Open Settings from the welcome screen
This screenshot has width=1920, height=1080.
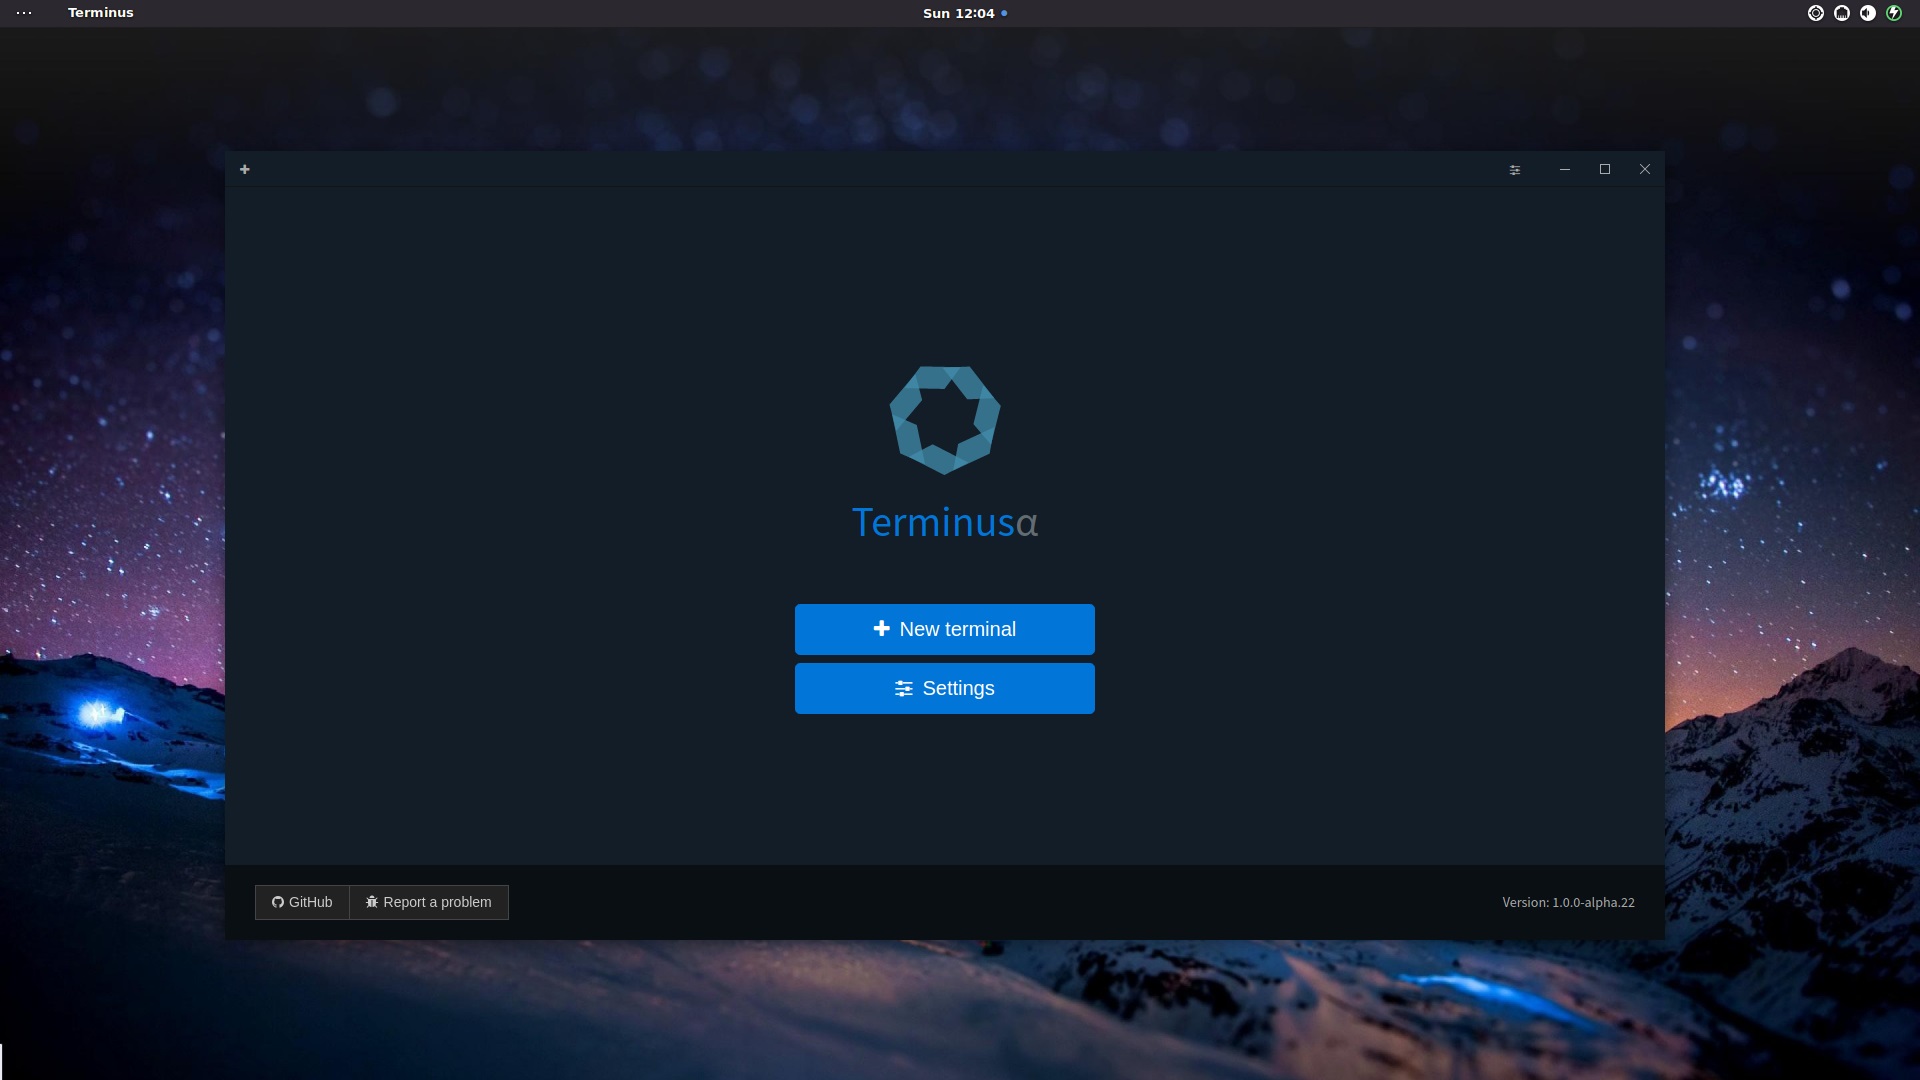[944, 688]
